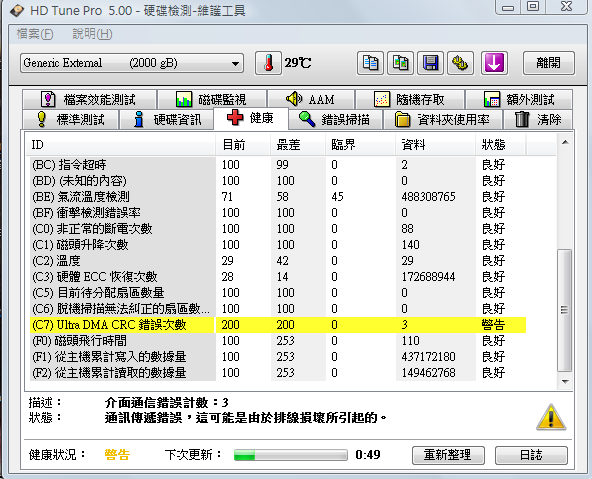Click the data value 437172180
This screenshot has width=592, height=479.
coord(429,357)
